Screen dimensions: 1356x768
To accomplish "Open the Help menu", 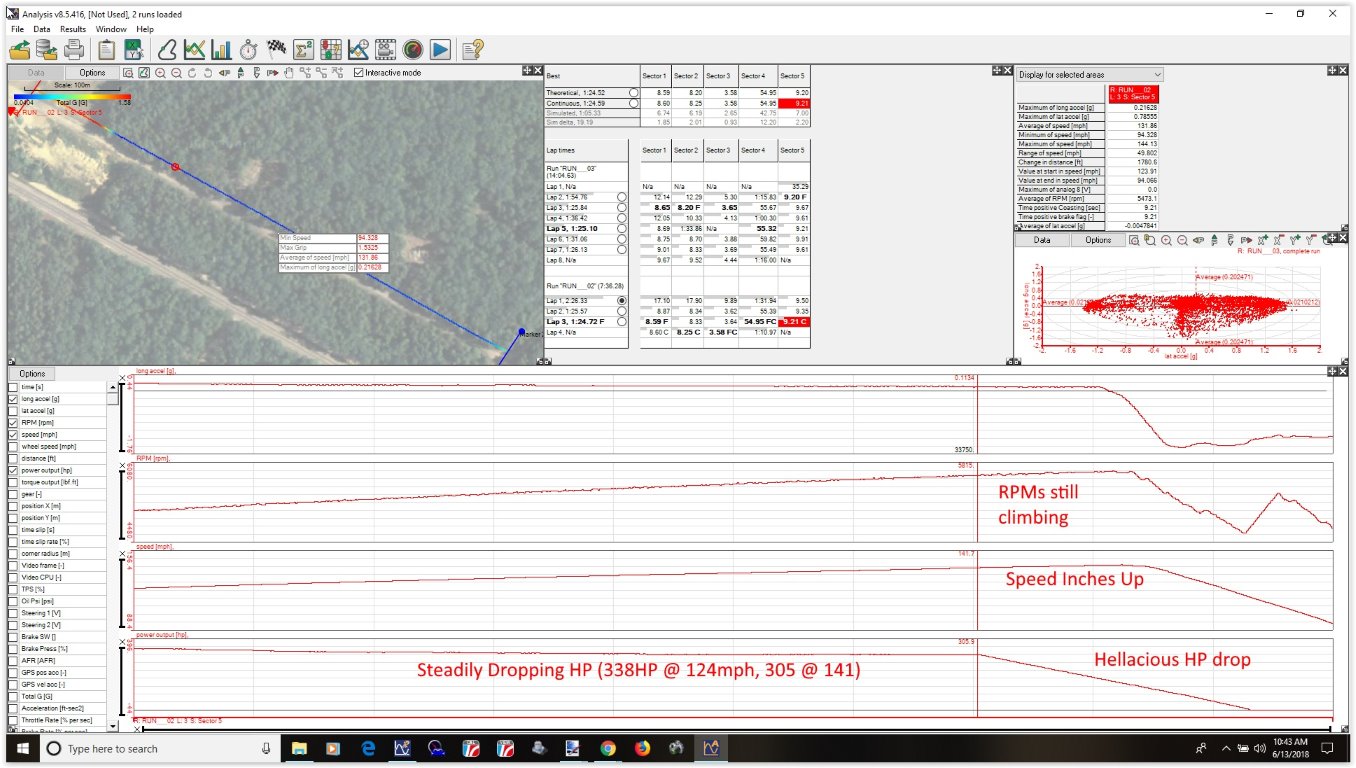I will (145, 29).
